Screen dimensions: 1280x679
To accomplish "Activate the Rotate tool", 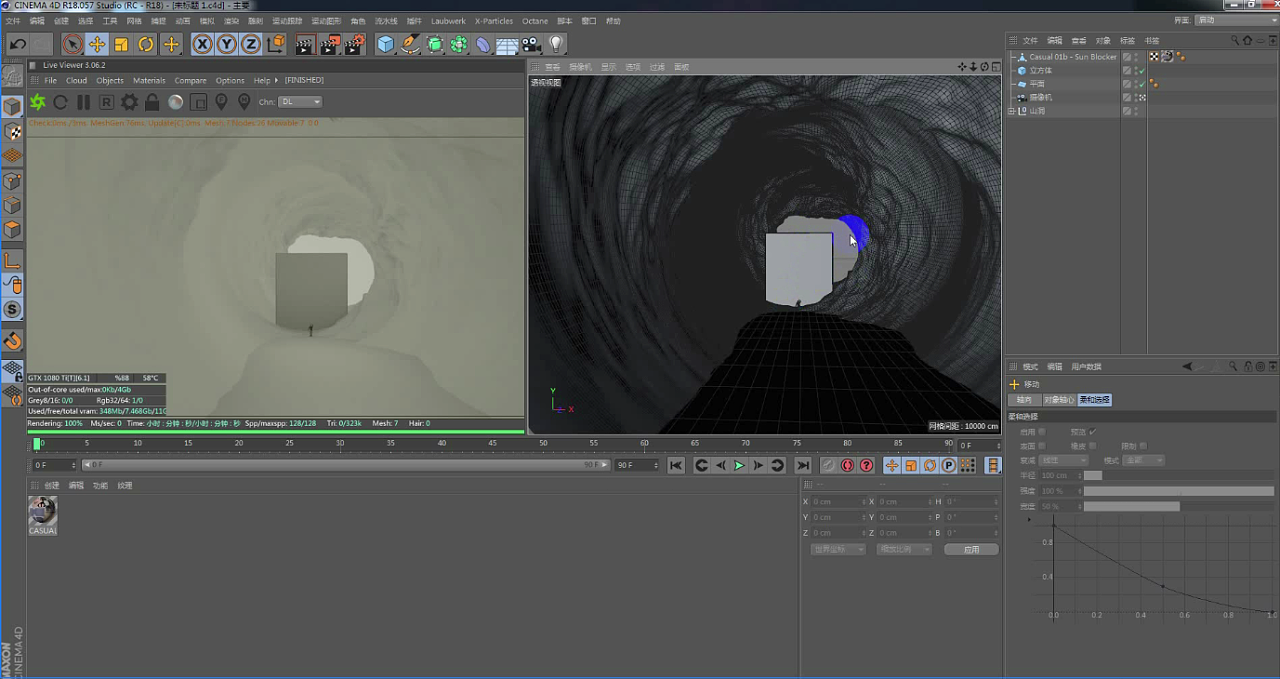I will coord(146,44).
